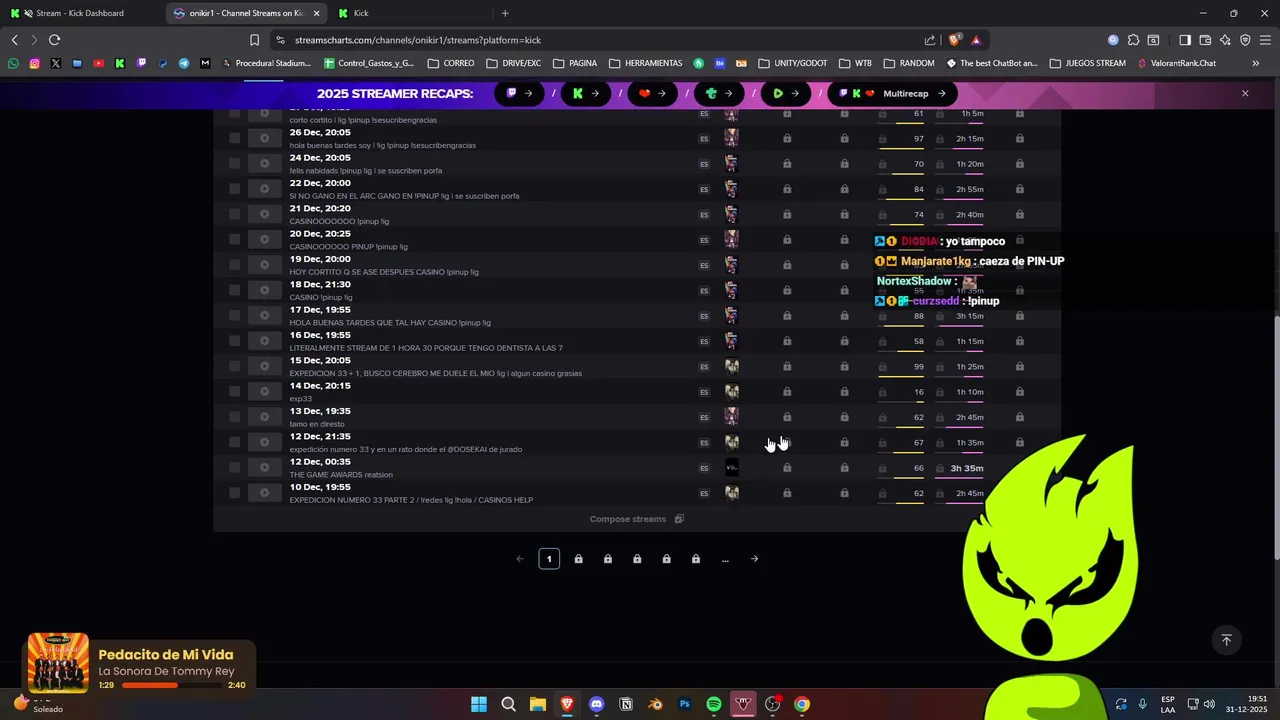
Task: Play icon for 17 Dec, 19:55 stream
Action: (x=264, y=315)
